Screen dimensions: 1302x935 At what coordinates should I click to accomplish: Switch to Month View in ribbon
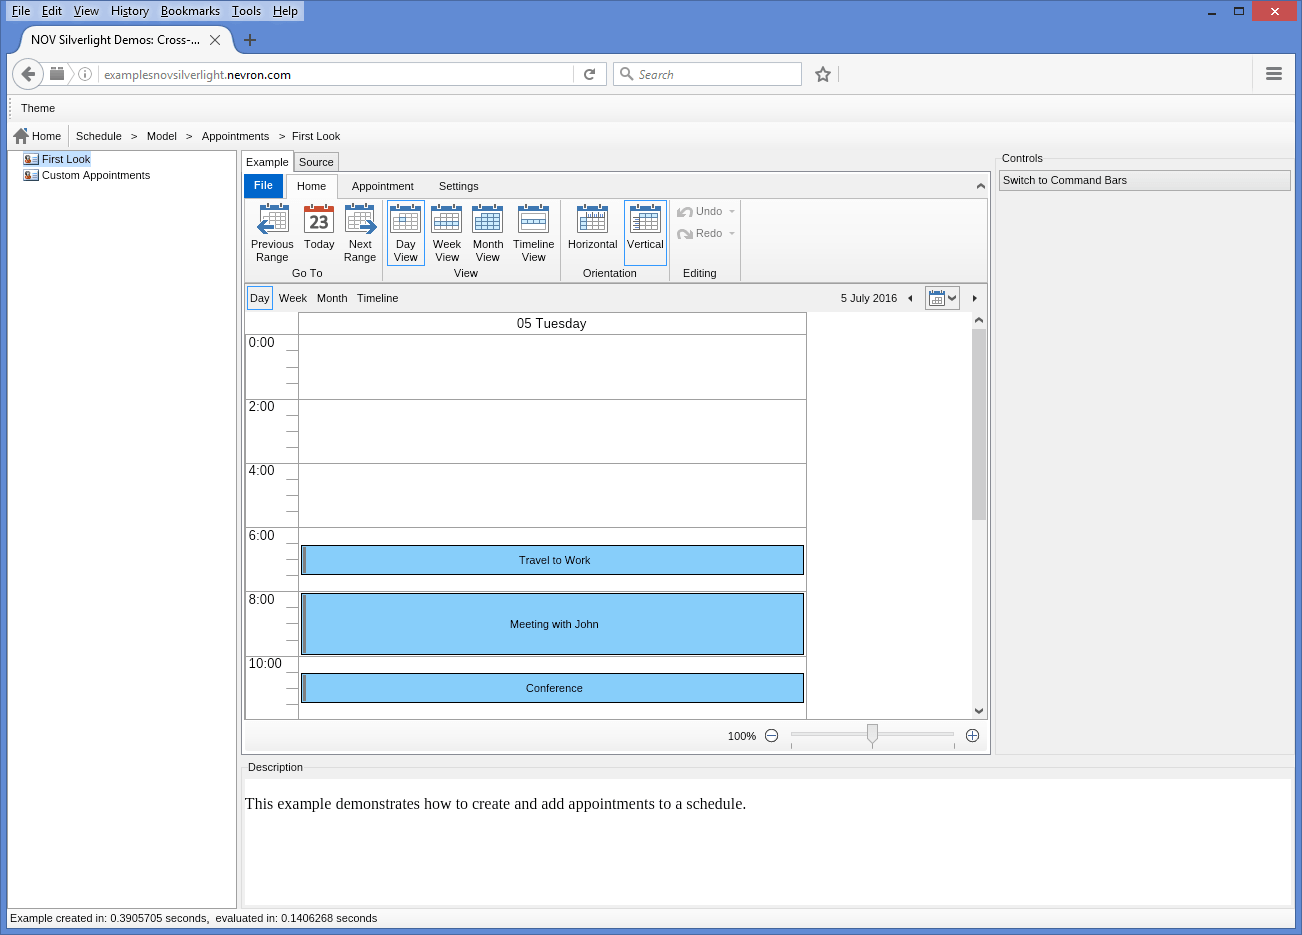point(488,232)
